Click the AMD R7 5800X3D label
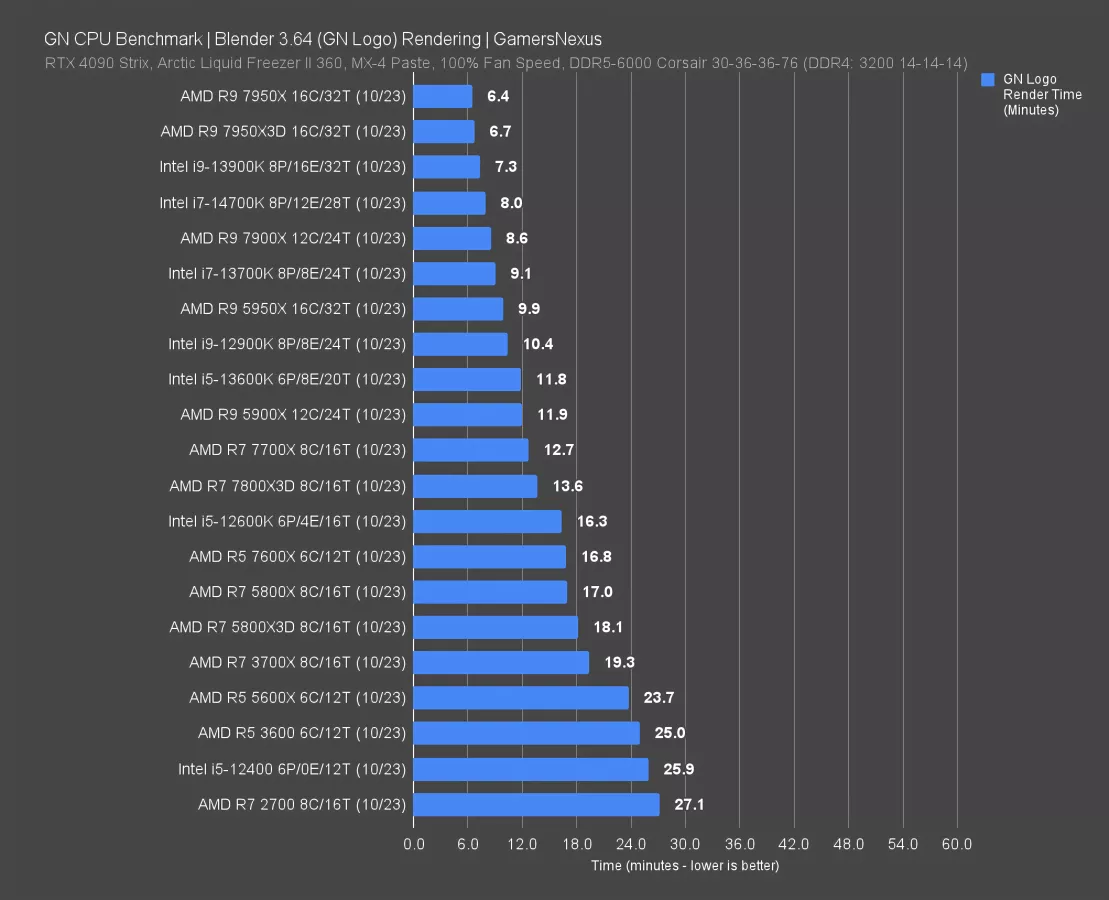This screenshot has width=1109, height=900. pyautogui.click(x=288, y=627)
